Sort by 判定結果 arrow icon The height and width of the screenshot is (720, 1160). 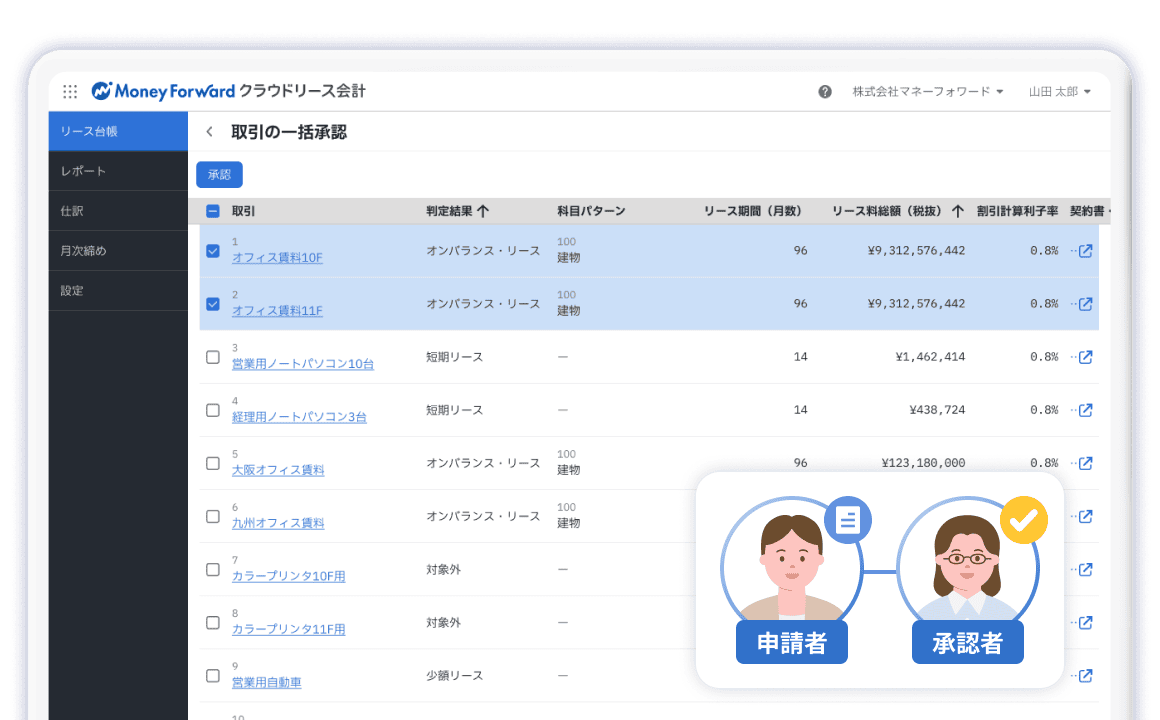[x=483, y=211]
